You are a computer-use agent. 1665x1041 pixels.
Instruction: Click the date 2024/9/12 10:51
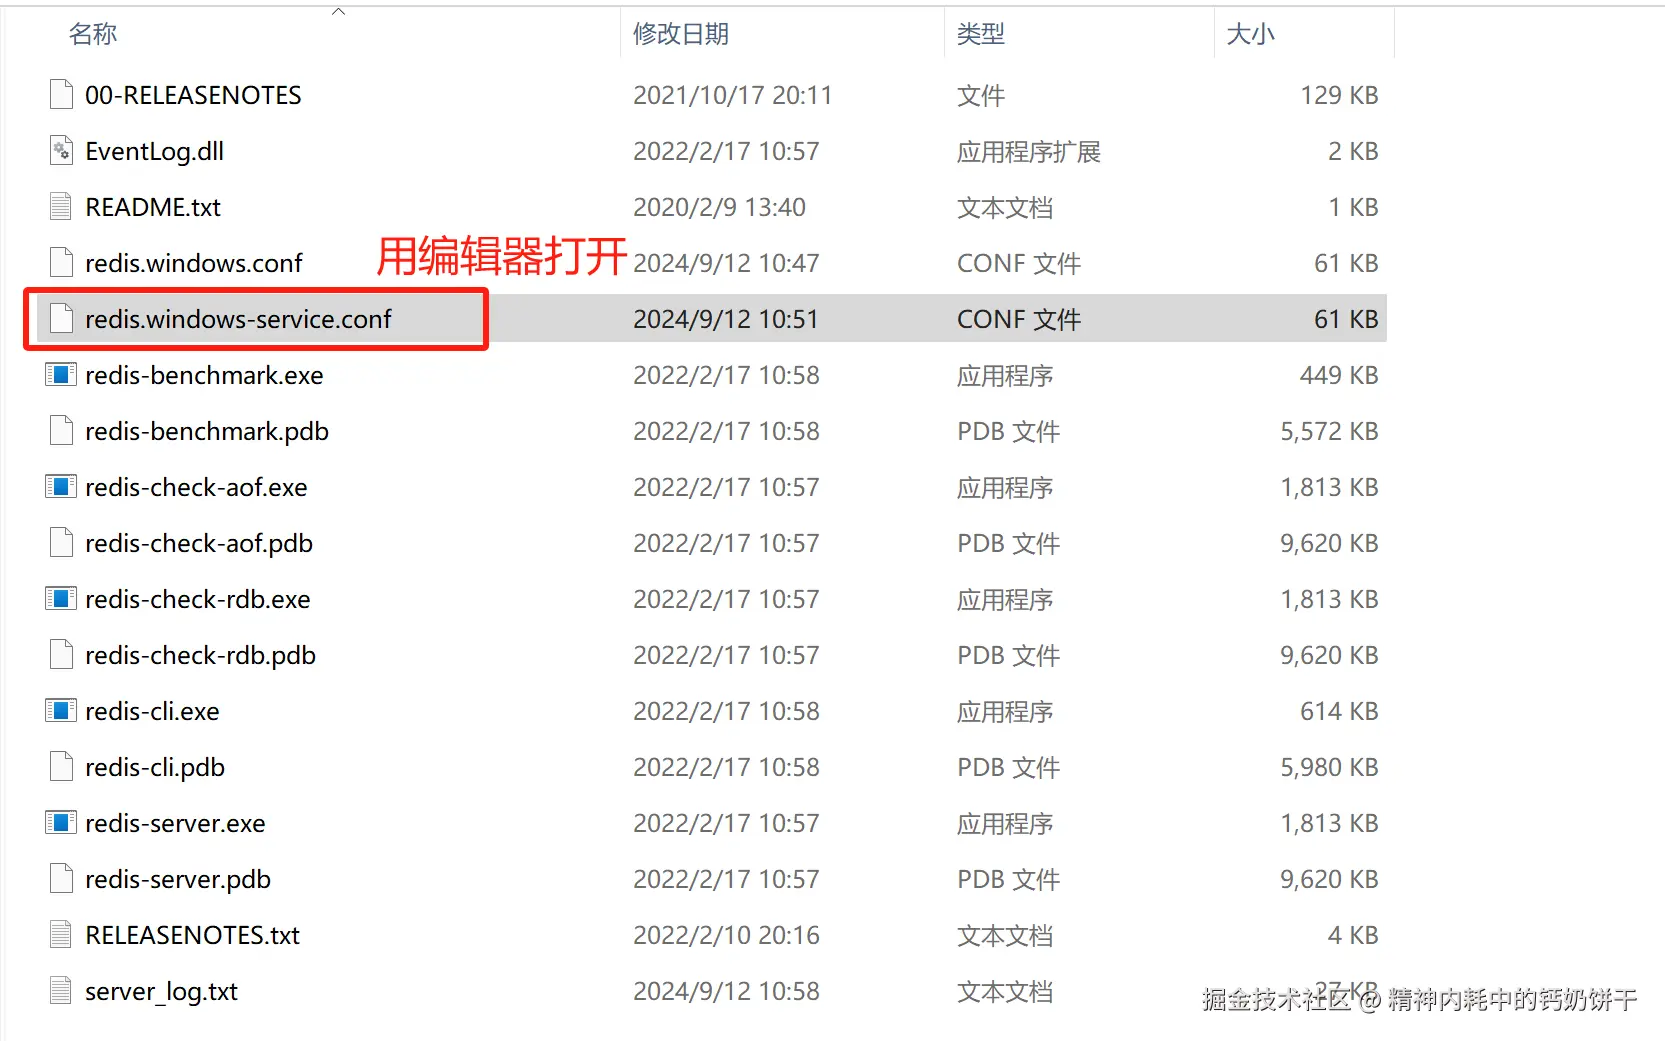[725, 319]
